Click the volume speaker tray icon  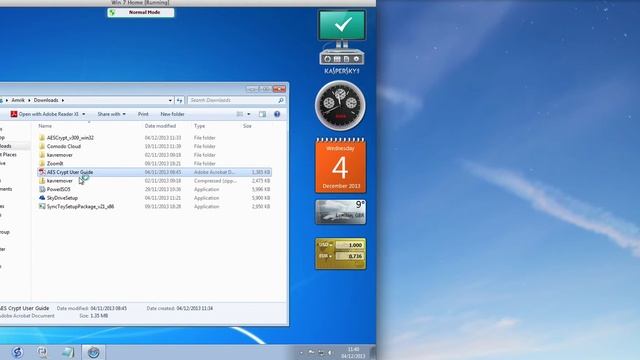(330, 353)
